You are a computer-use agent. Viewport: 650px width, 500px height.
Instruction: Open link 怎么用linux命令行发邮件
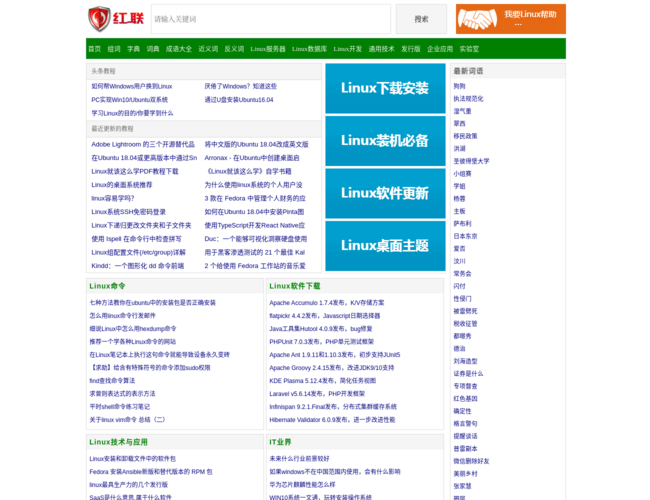point(123,316)
